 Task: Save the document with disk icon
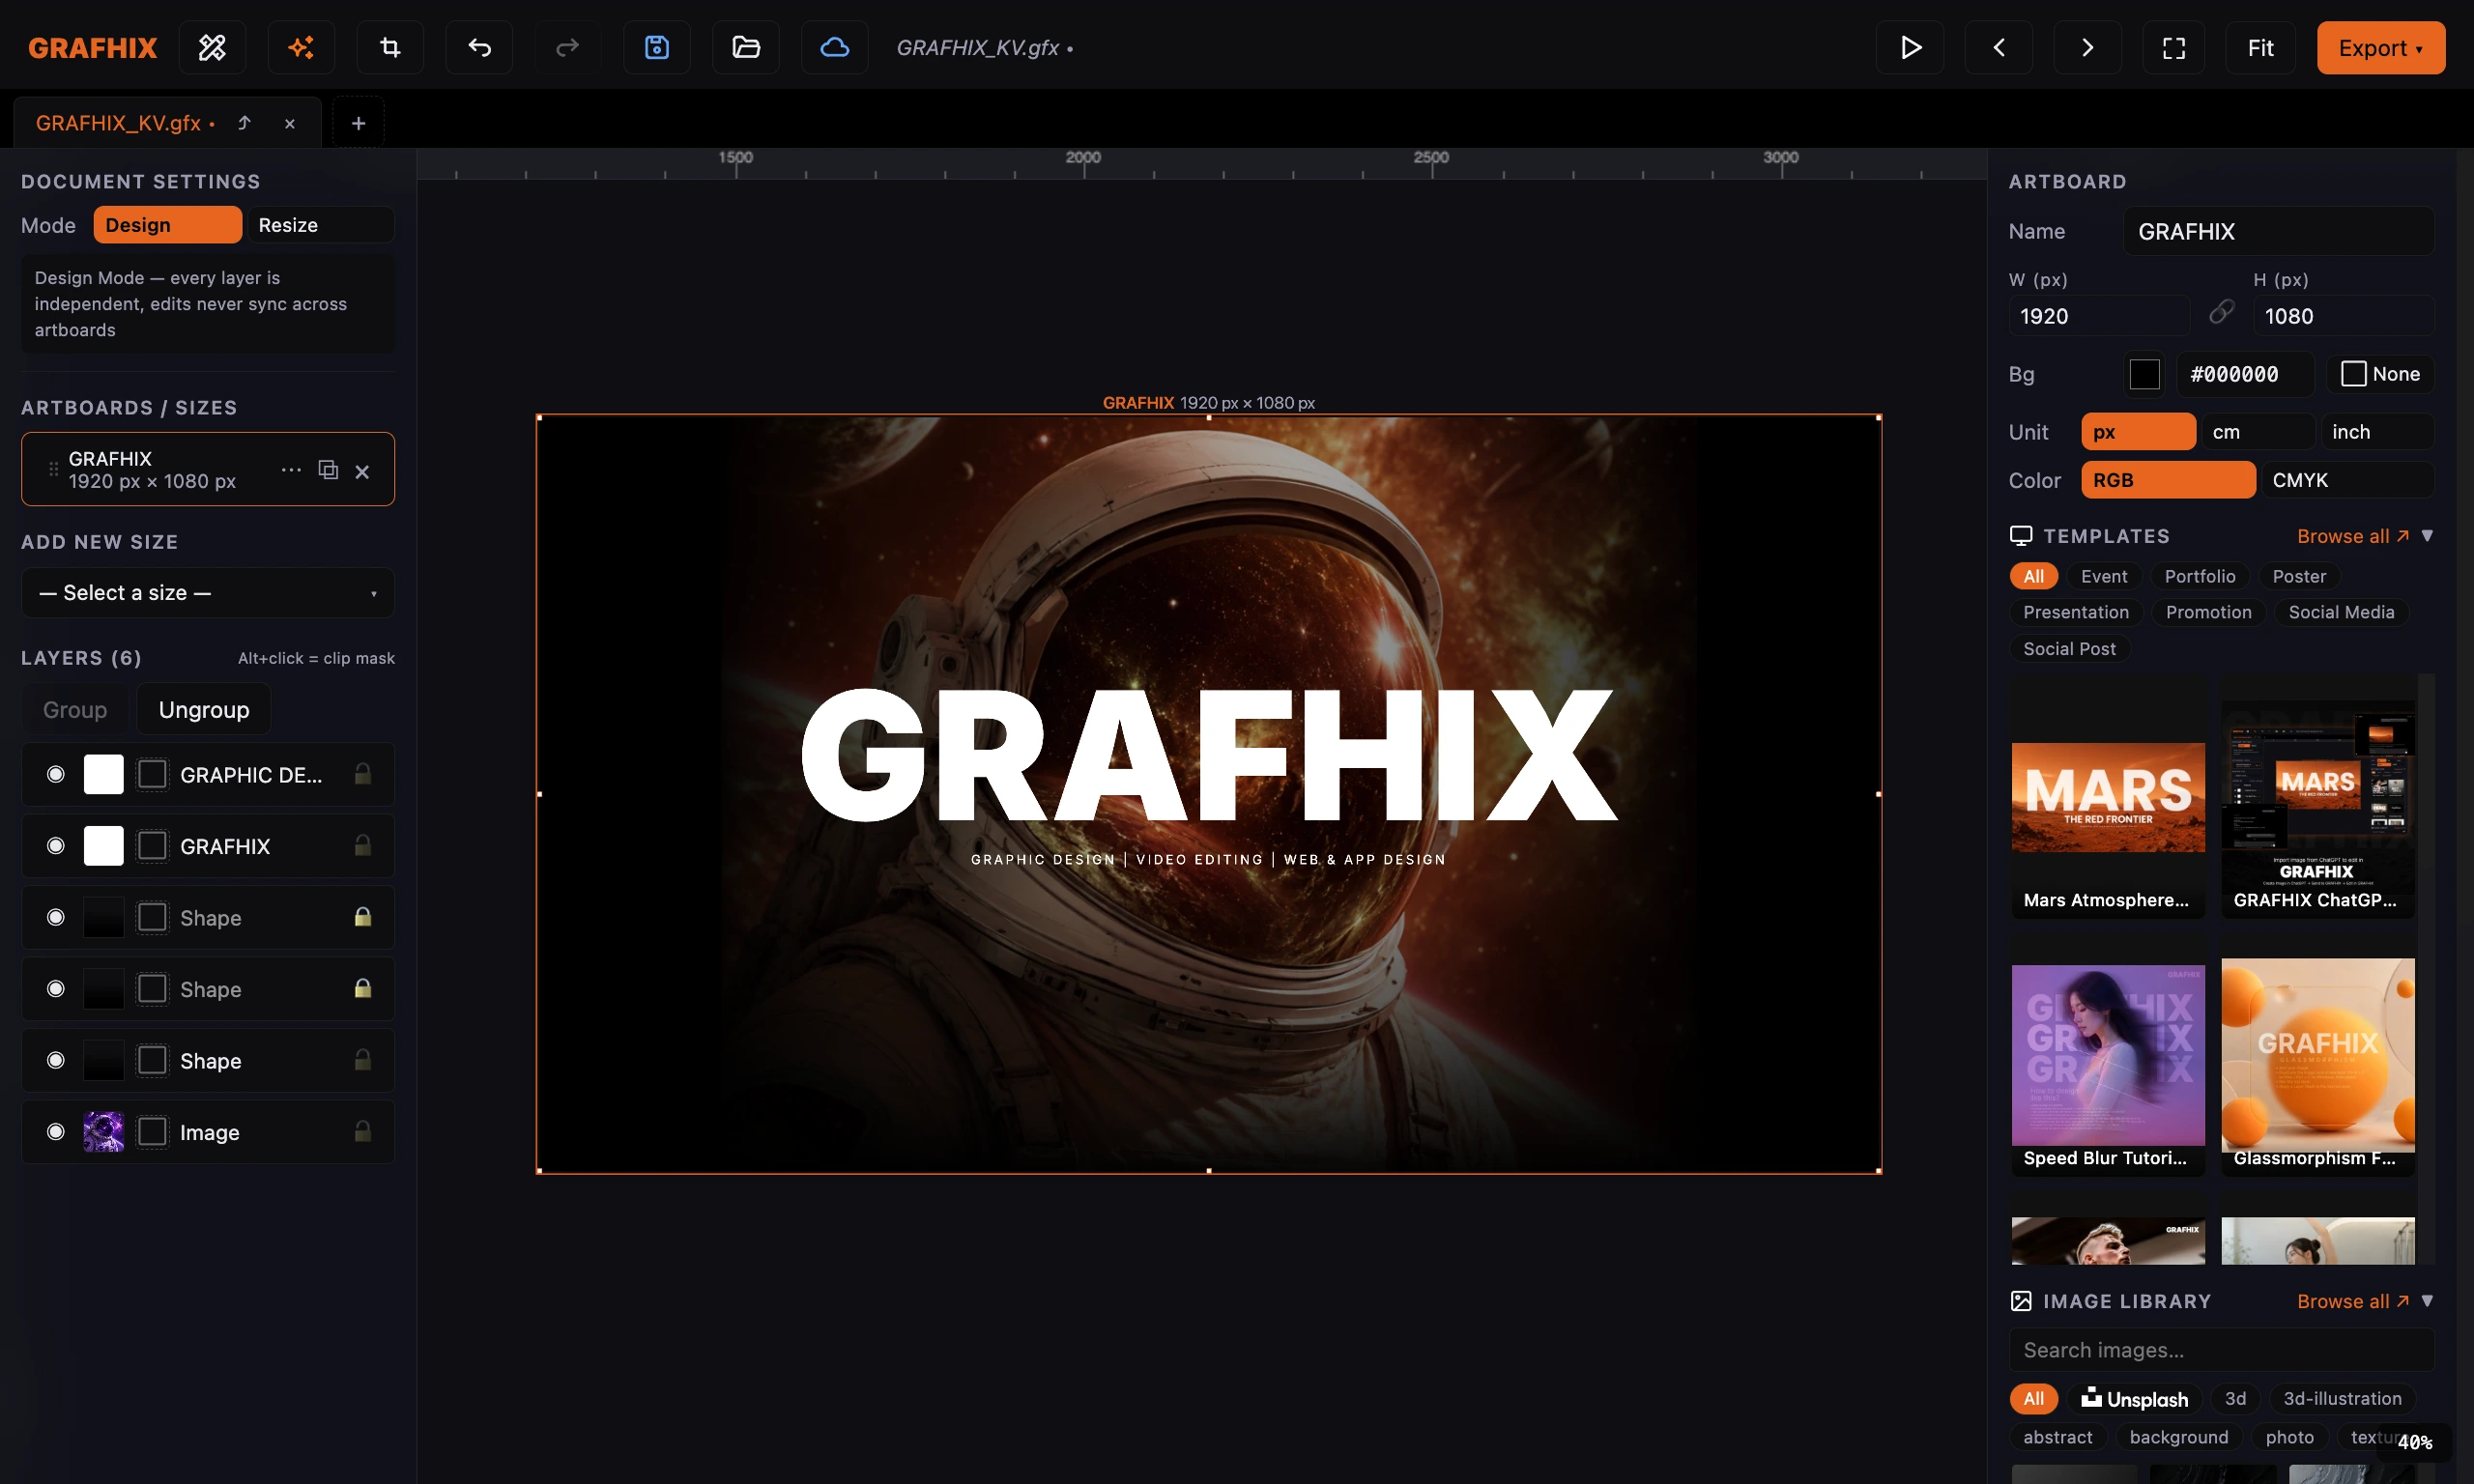657,47
